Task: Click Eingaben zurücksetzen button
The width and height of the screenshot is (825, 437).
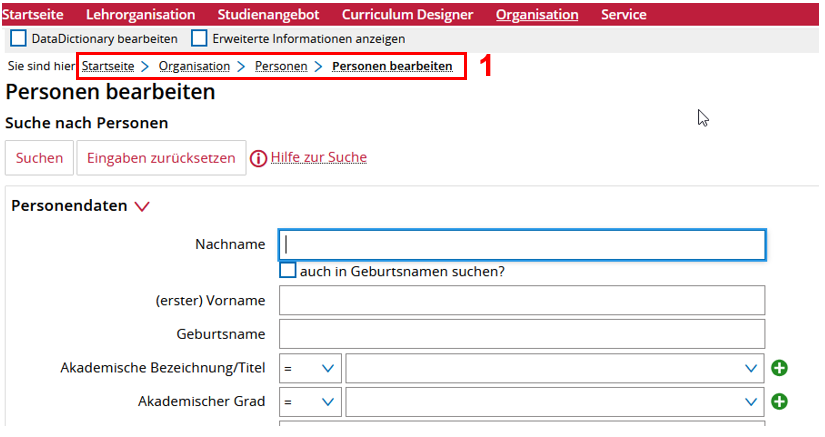Action: pos(161,158)
